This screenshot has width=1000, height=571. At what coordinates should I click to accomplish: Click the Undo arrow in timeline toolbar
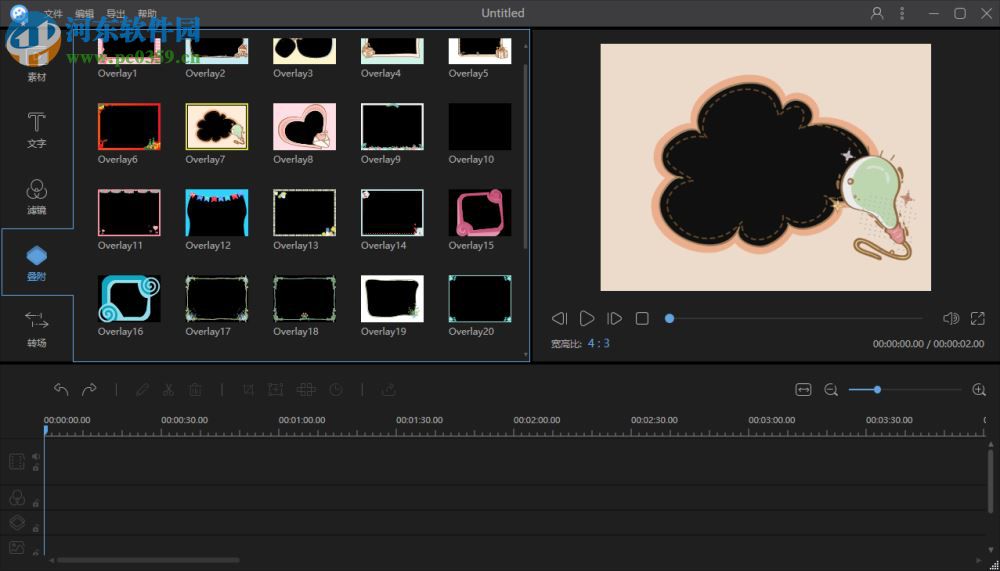pyautogui.click(x=61, y=390)
